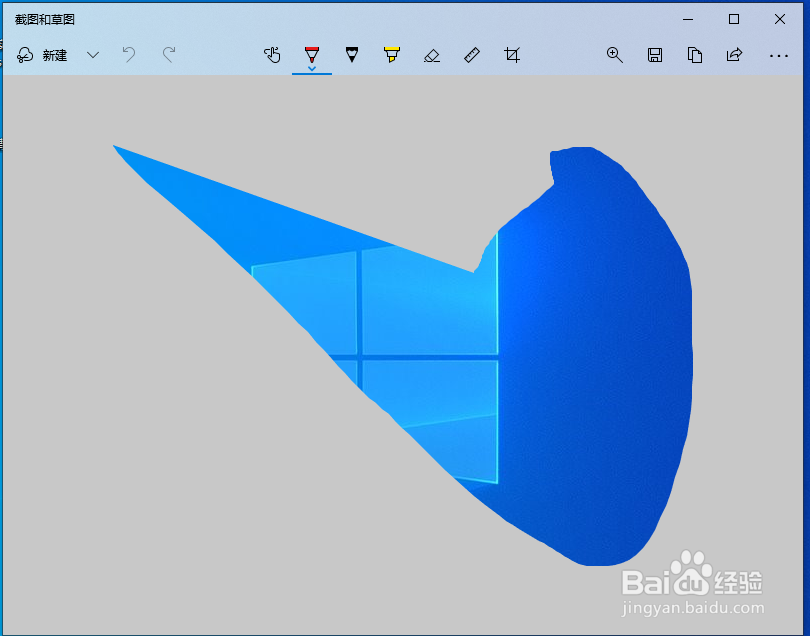Save the snip to file

tap(655, 55)
